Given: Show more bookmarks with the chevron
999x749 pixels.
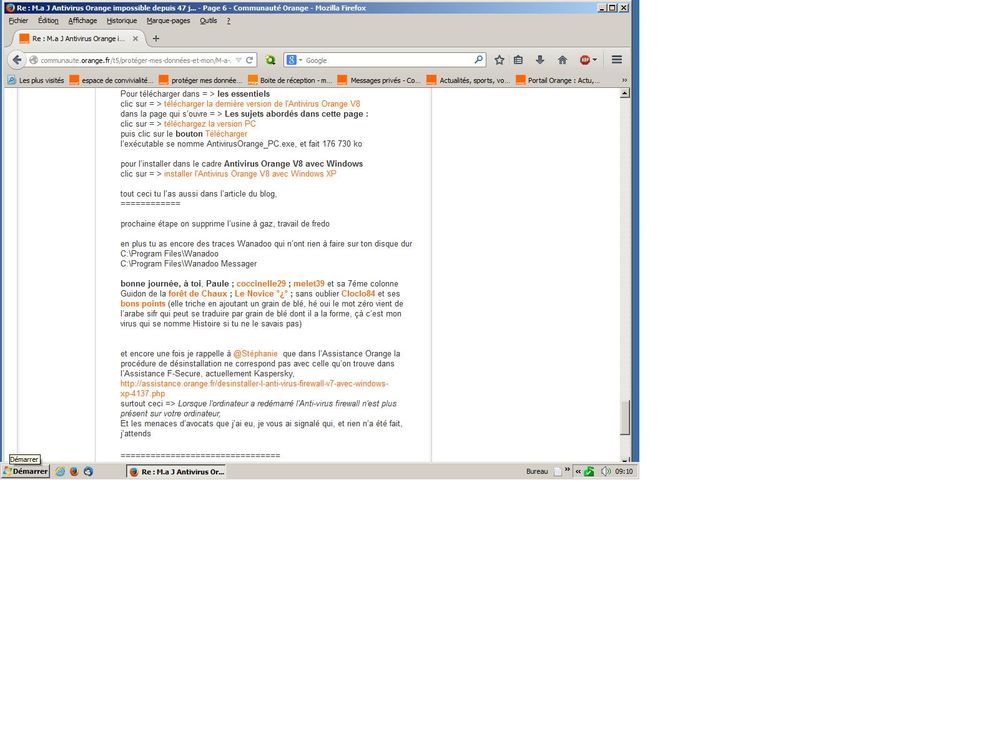Looking at the screenshot, I should tap(624, 80).
